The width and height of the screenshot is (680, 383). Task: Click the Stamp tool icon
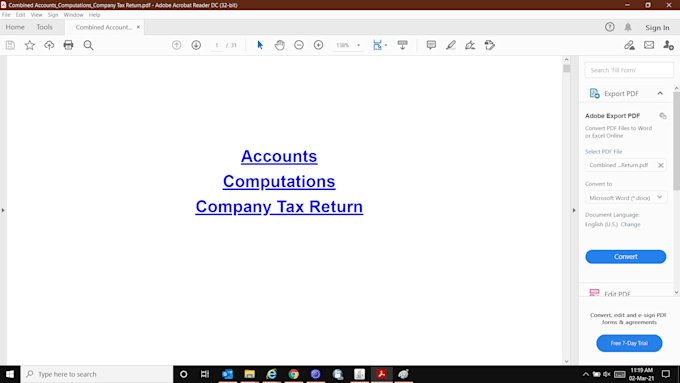[490, 45]
